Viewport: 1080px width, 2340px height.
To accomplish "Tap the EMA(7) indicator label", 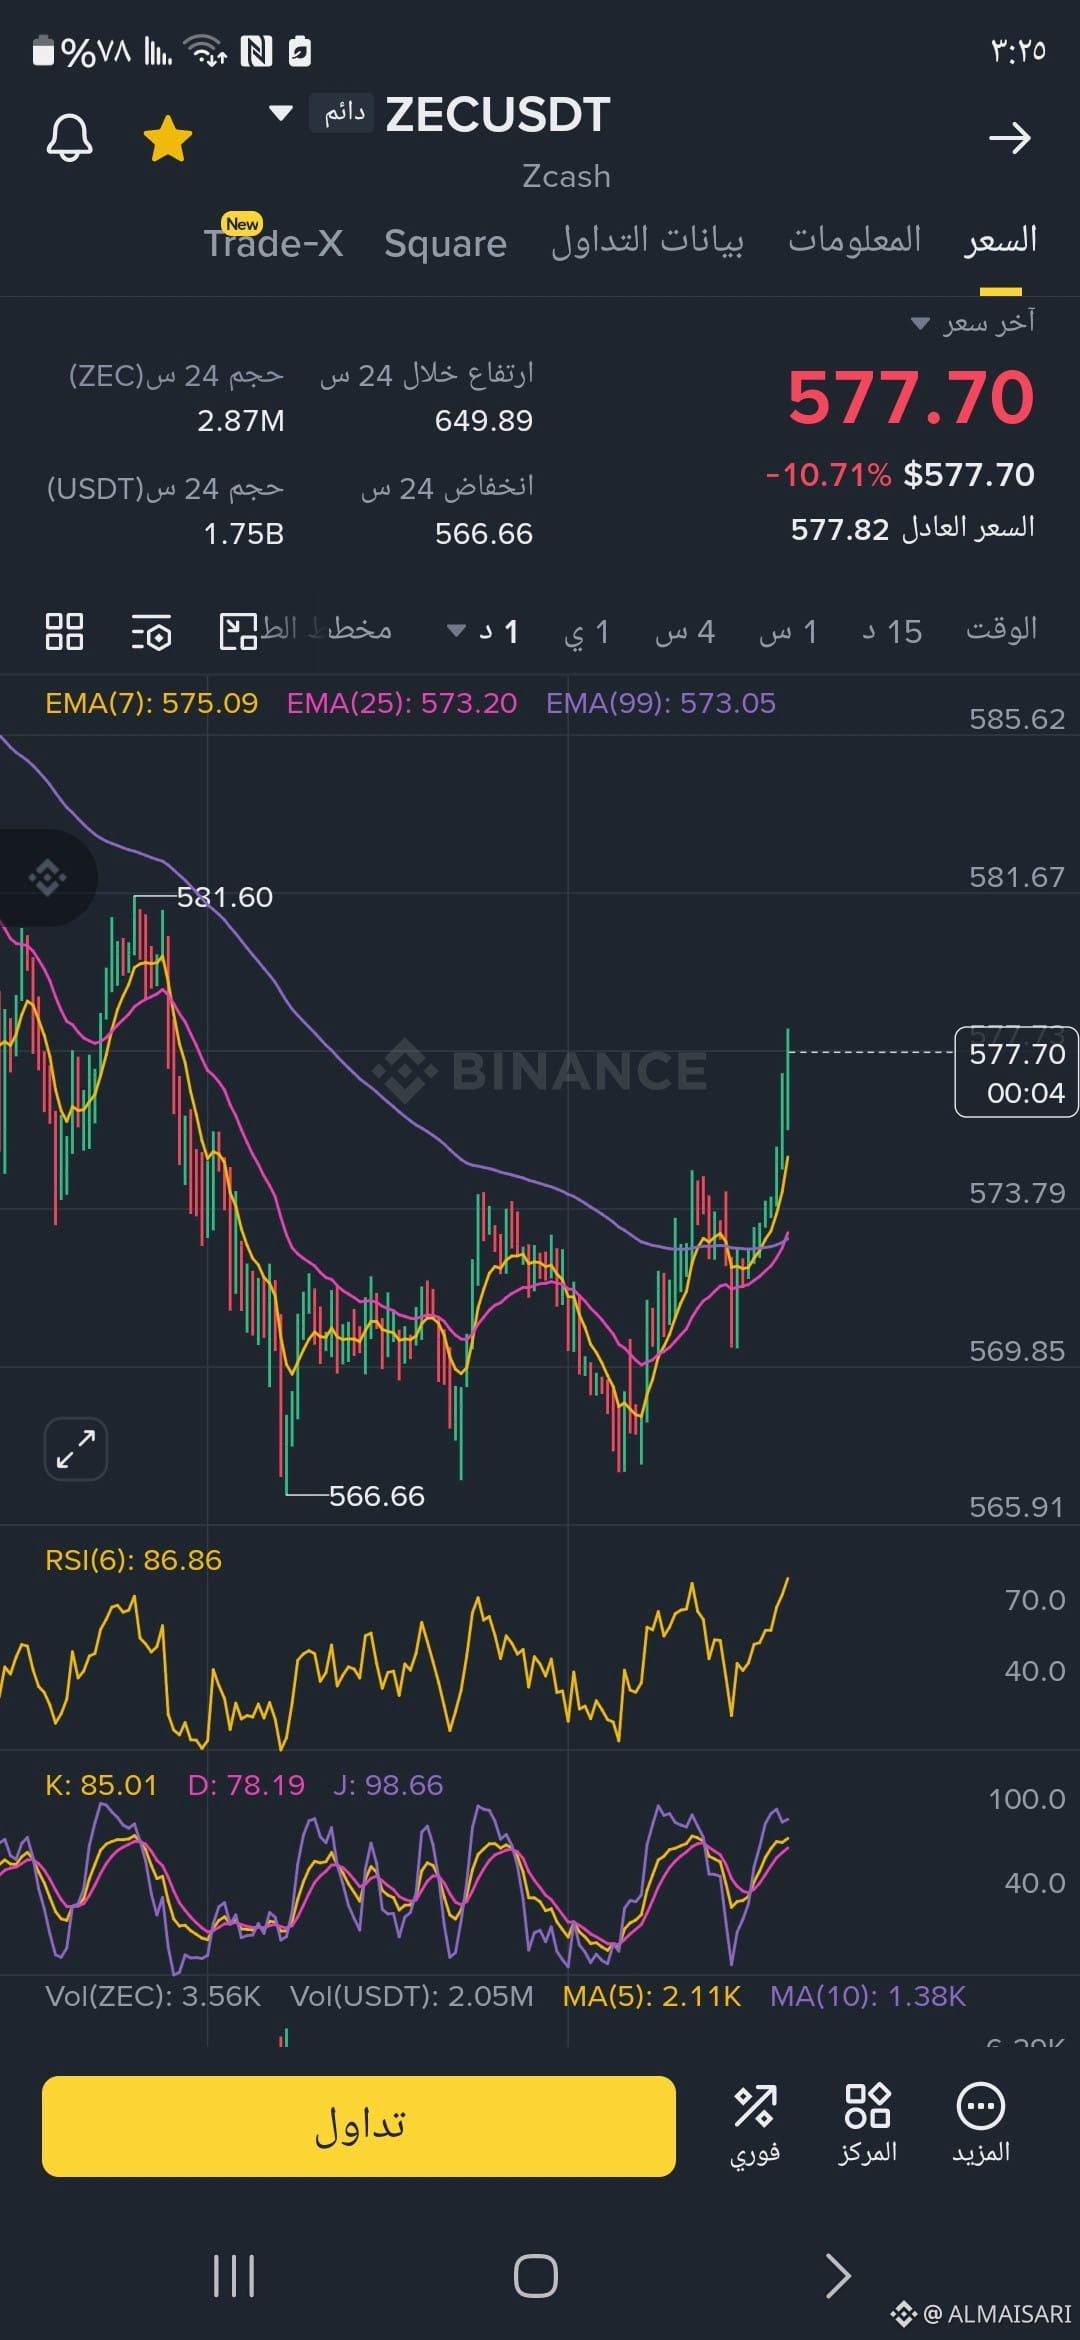I will (151, 703).
